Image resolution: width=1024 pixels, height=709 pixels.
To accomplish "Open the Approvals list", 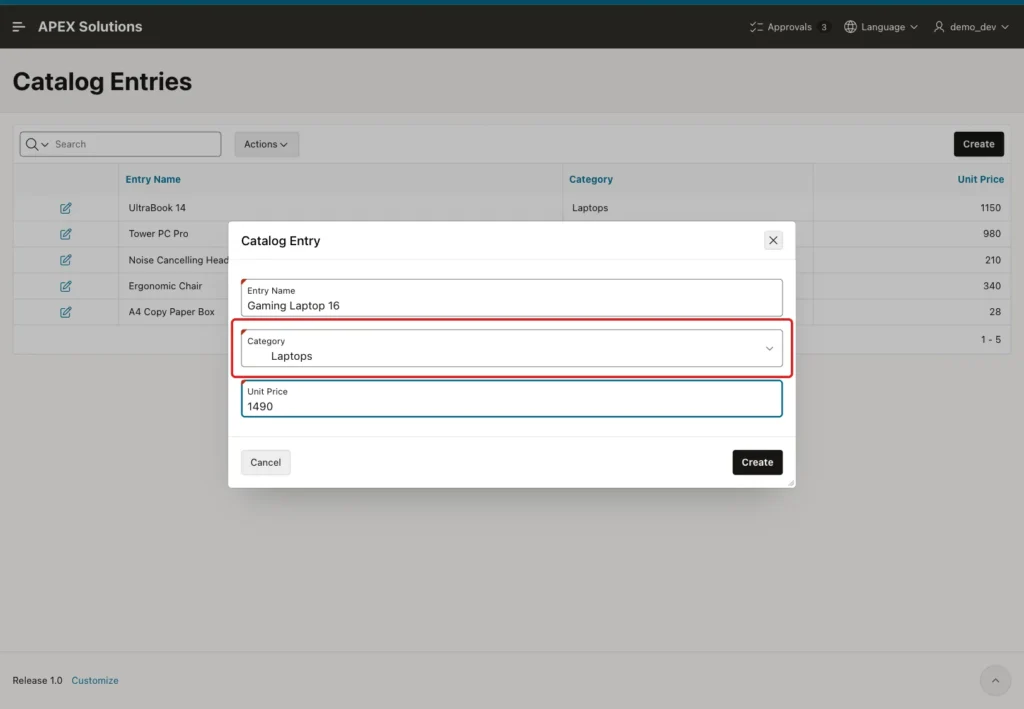I will pyautogui.click(x=789, y=27).
